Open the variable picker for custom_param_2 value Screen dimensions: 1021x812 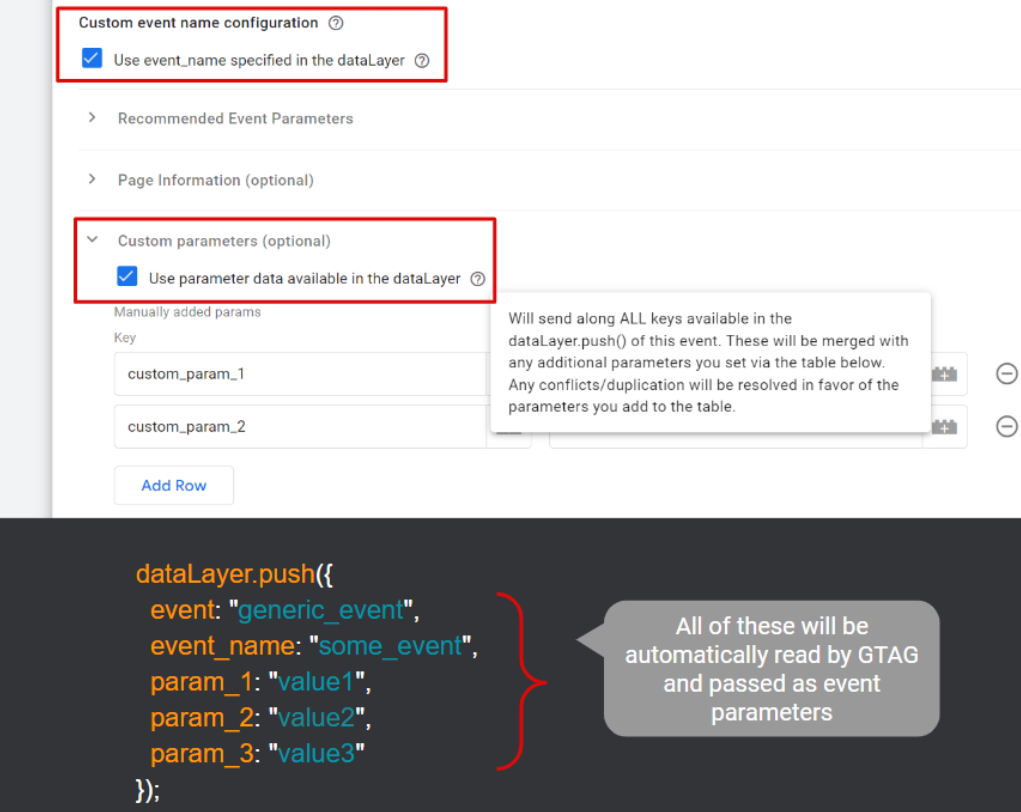(944, 426)
